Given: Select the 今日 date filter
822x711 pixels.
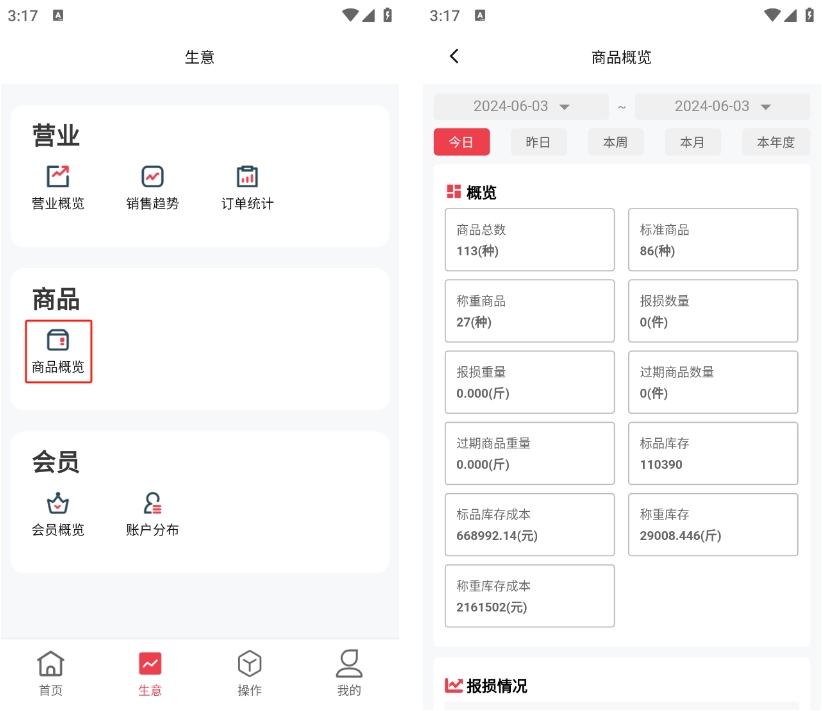Looking at the screenshot, I should pyautogui.click(x=461, y=142).
